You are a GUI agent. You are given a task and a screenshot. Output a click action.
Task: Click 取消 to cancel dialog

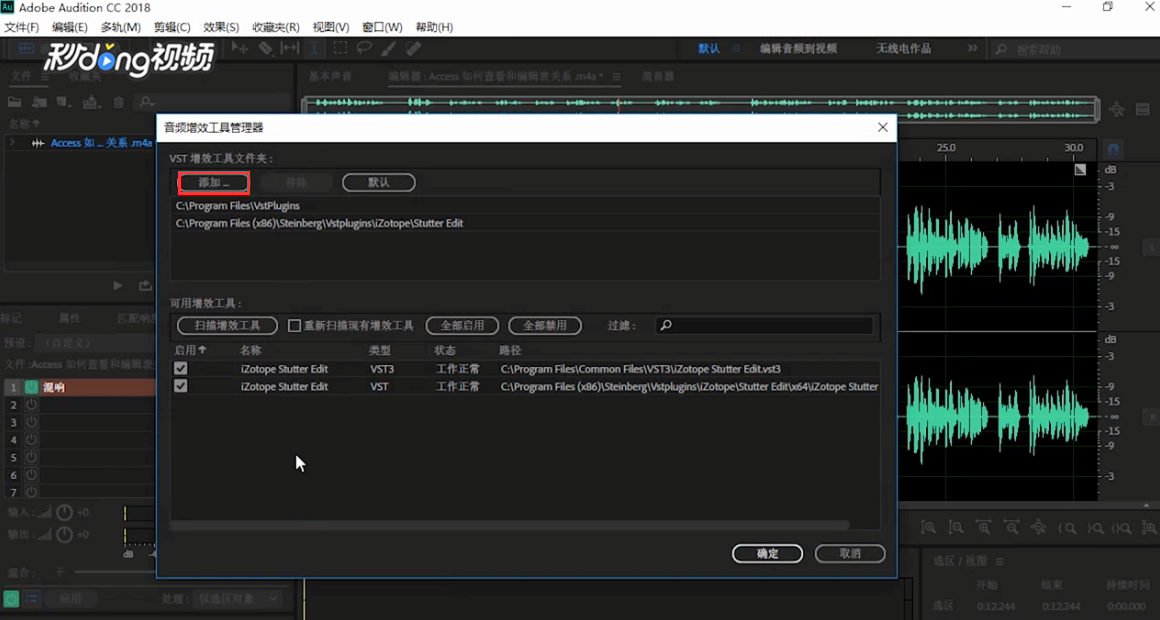pos(850,553)
